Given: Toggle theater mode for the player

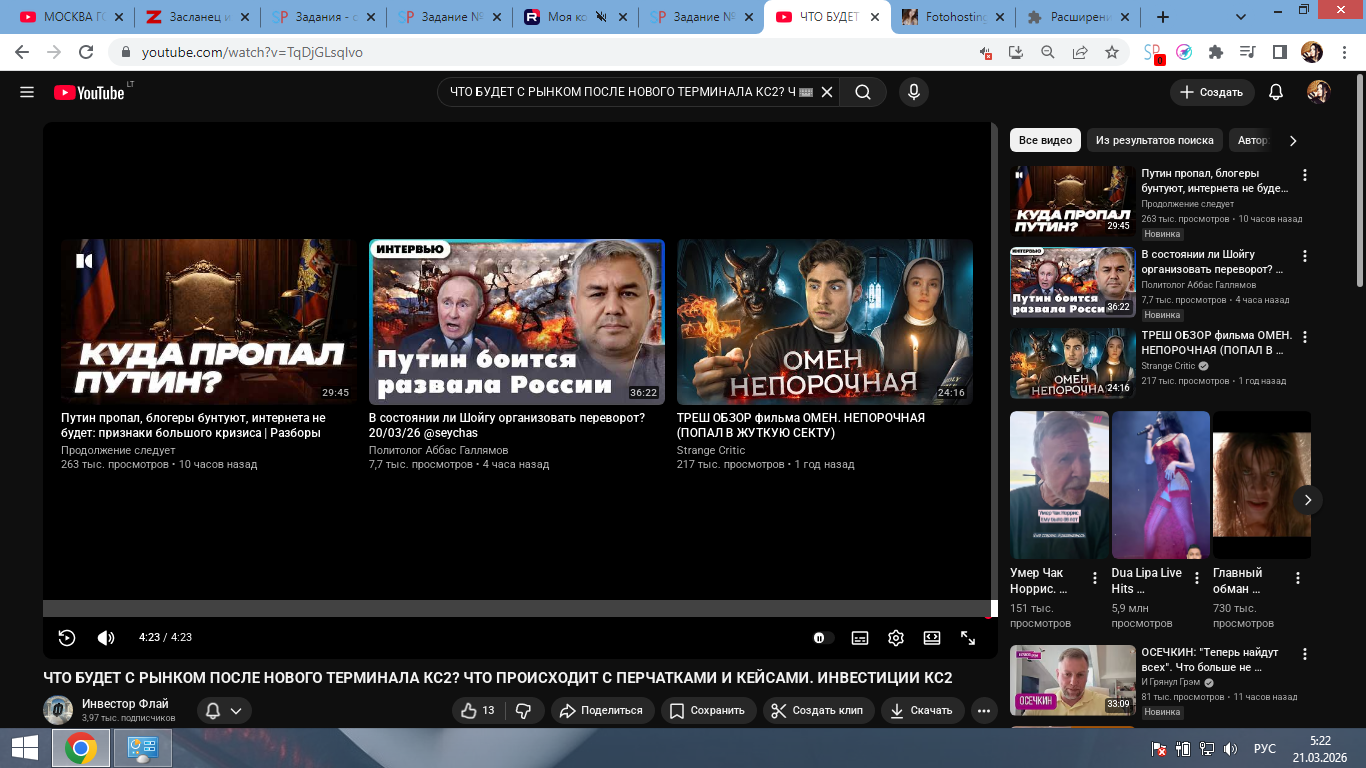Looking at the screenshot, I should coord(931,638).
